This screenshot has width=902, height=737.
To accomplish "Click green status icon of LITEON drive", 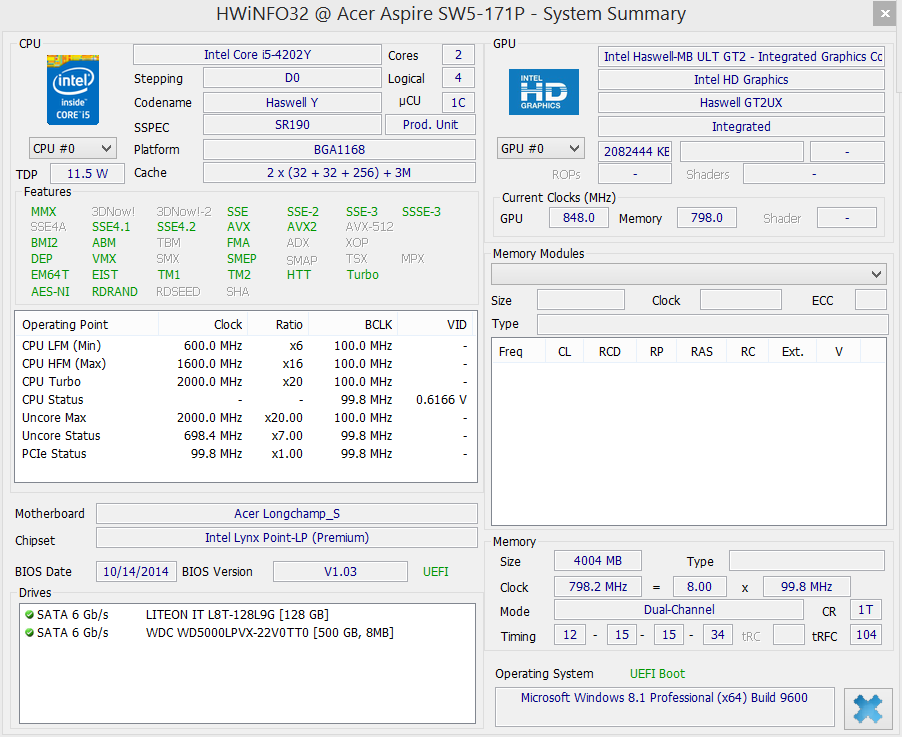I will 29,614.
